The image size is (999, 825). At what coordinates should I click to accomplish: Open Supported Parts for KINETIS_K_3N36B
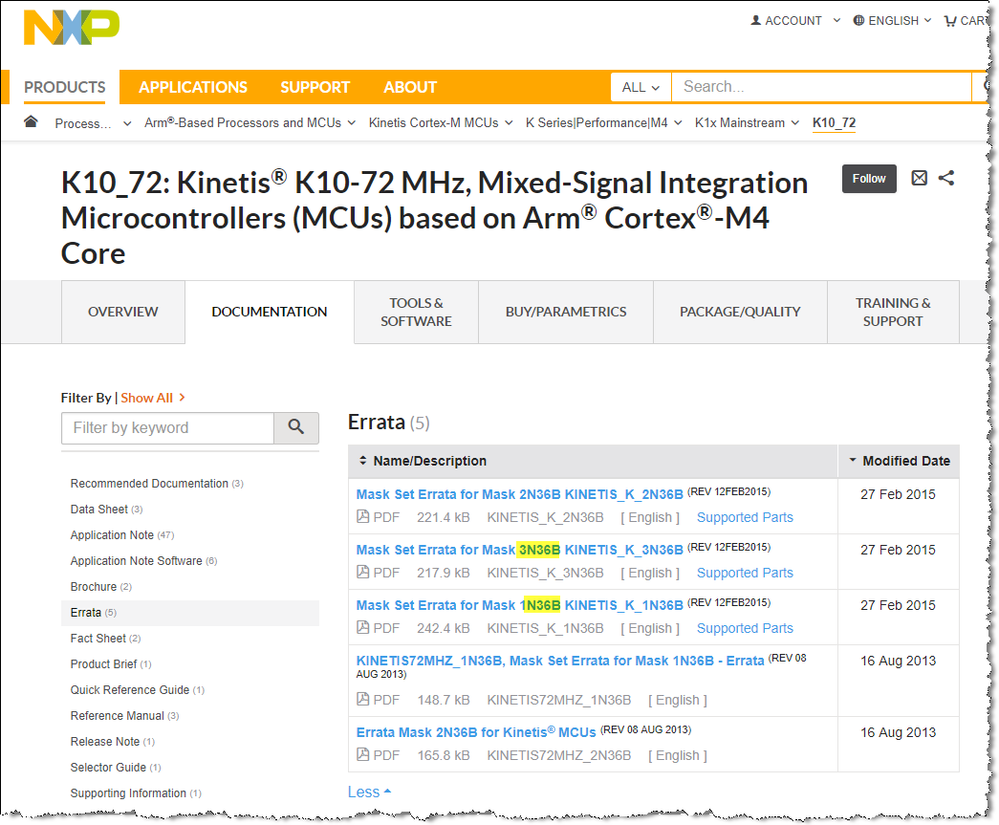pyautogui.click(x=745, y=573)
